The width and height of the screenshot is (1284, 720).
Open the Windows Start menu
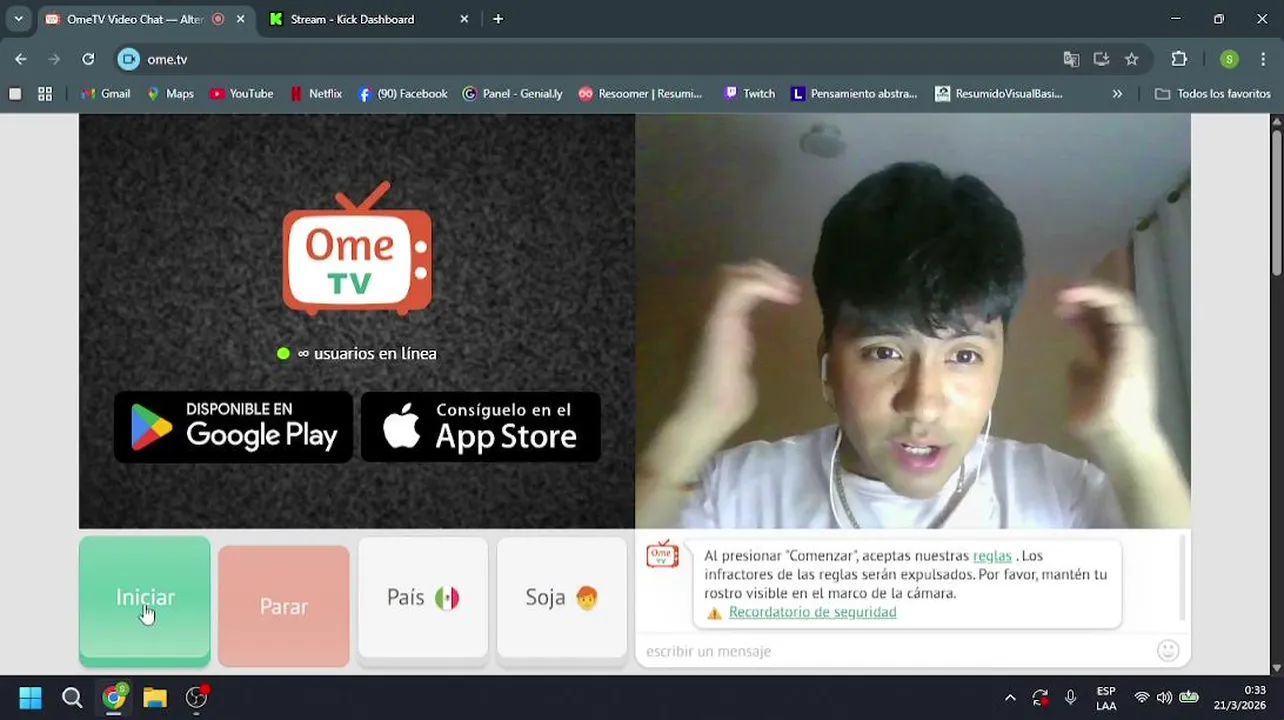30,697
